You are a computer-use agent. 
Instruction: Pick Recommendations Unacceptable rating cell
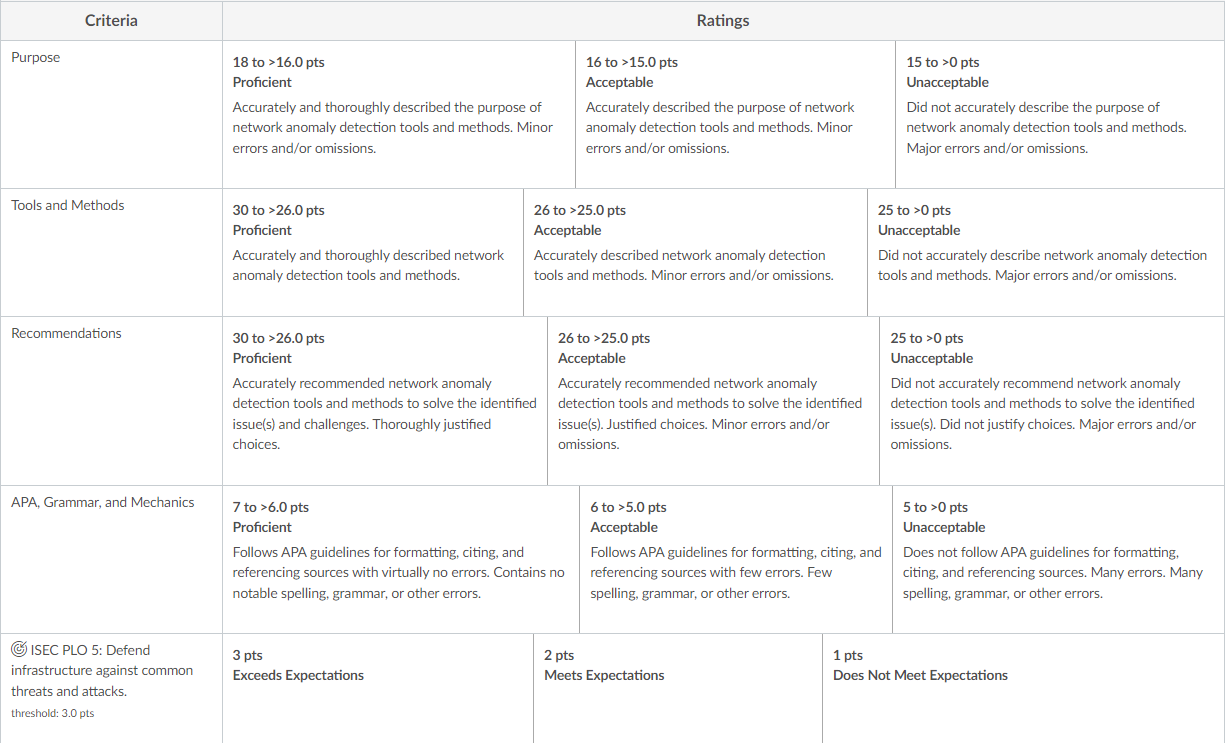pyautogui.click(x=1052, y=401)
